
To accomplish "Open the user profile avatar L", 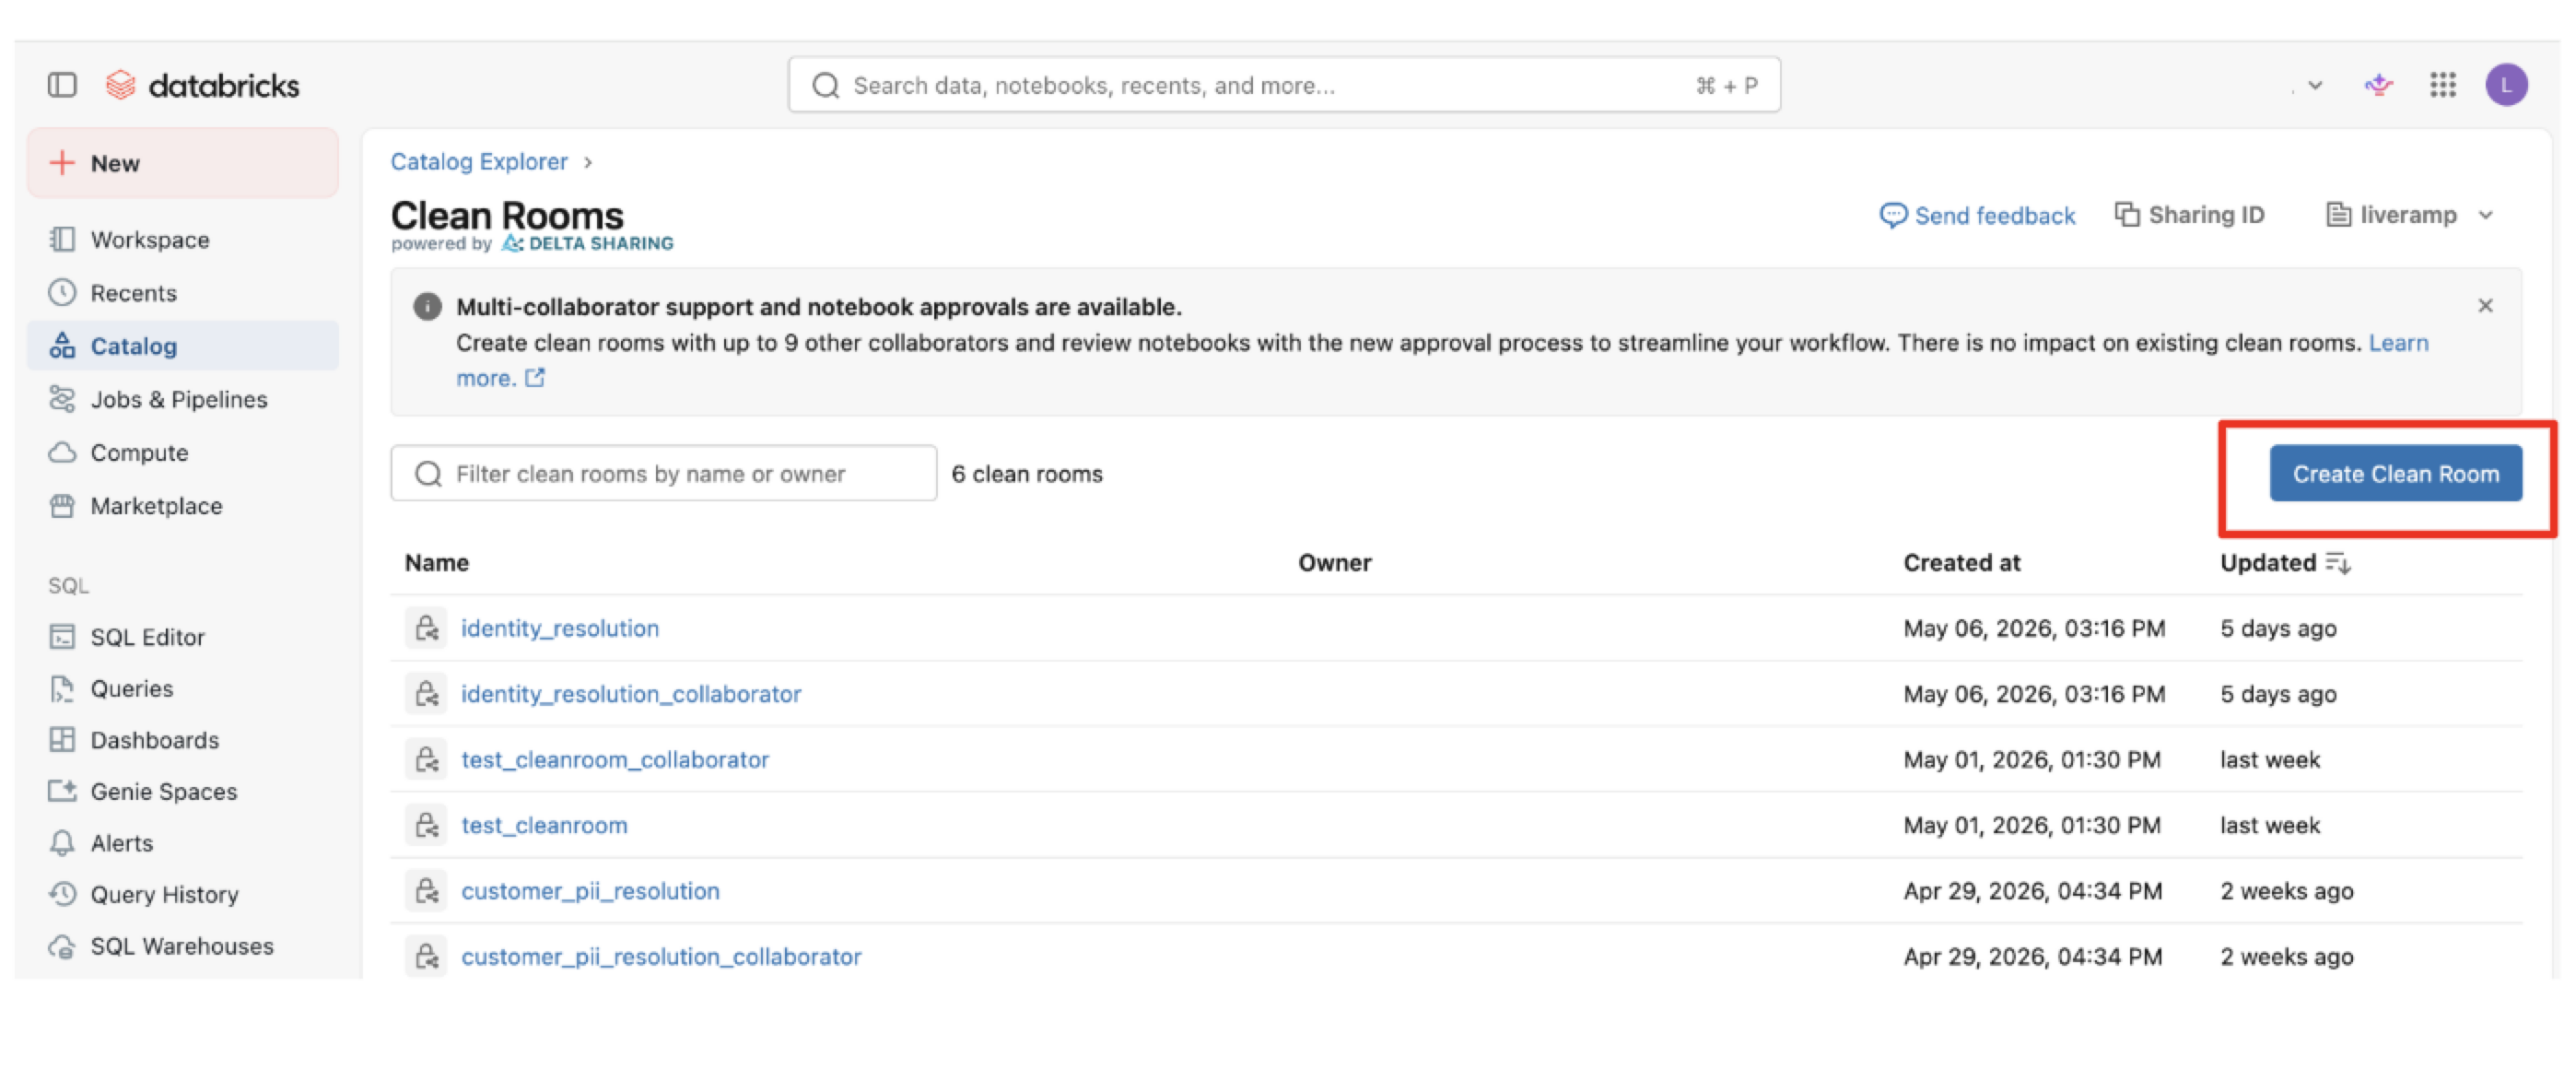I will pos(2507,85).
